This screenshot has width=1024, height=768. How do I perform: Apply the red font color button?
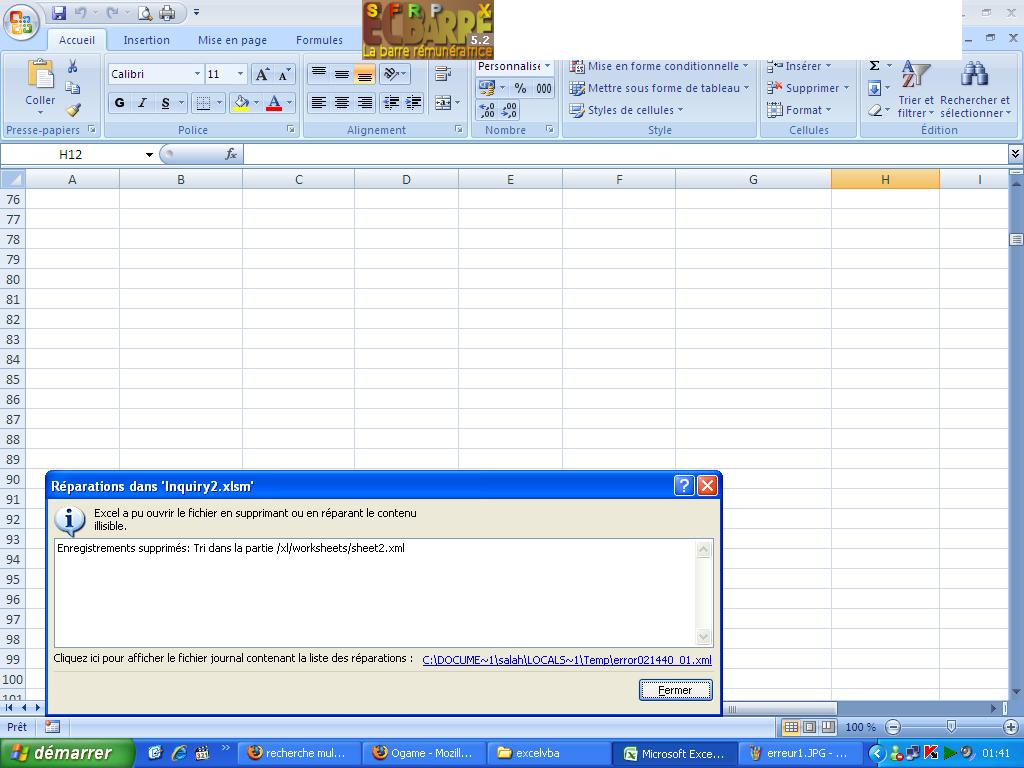click(274, 103)
